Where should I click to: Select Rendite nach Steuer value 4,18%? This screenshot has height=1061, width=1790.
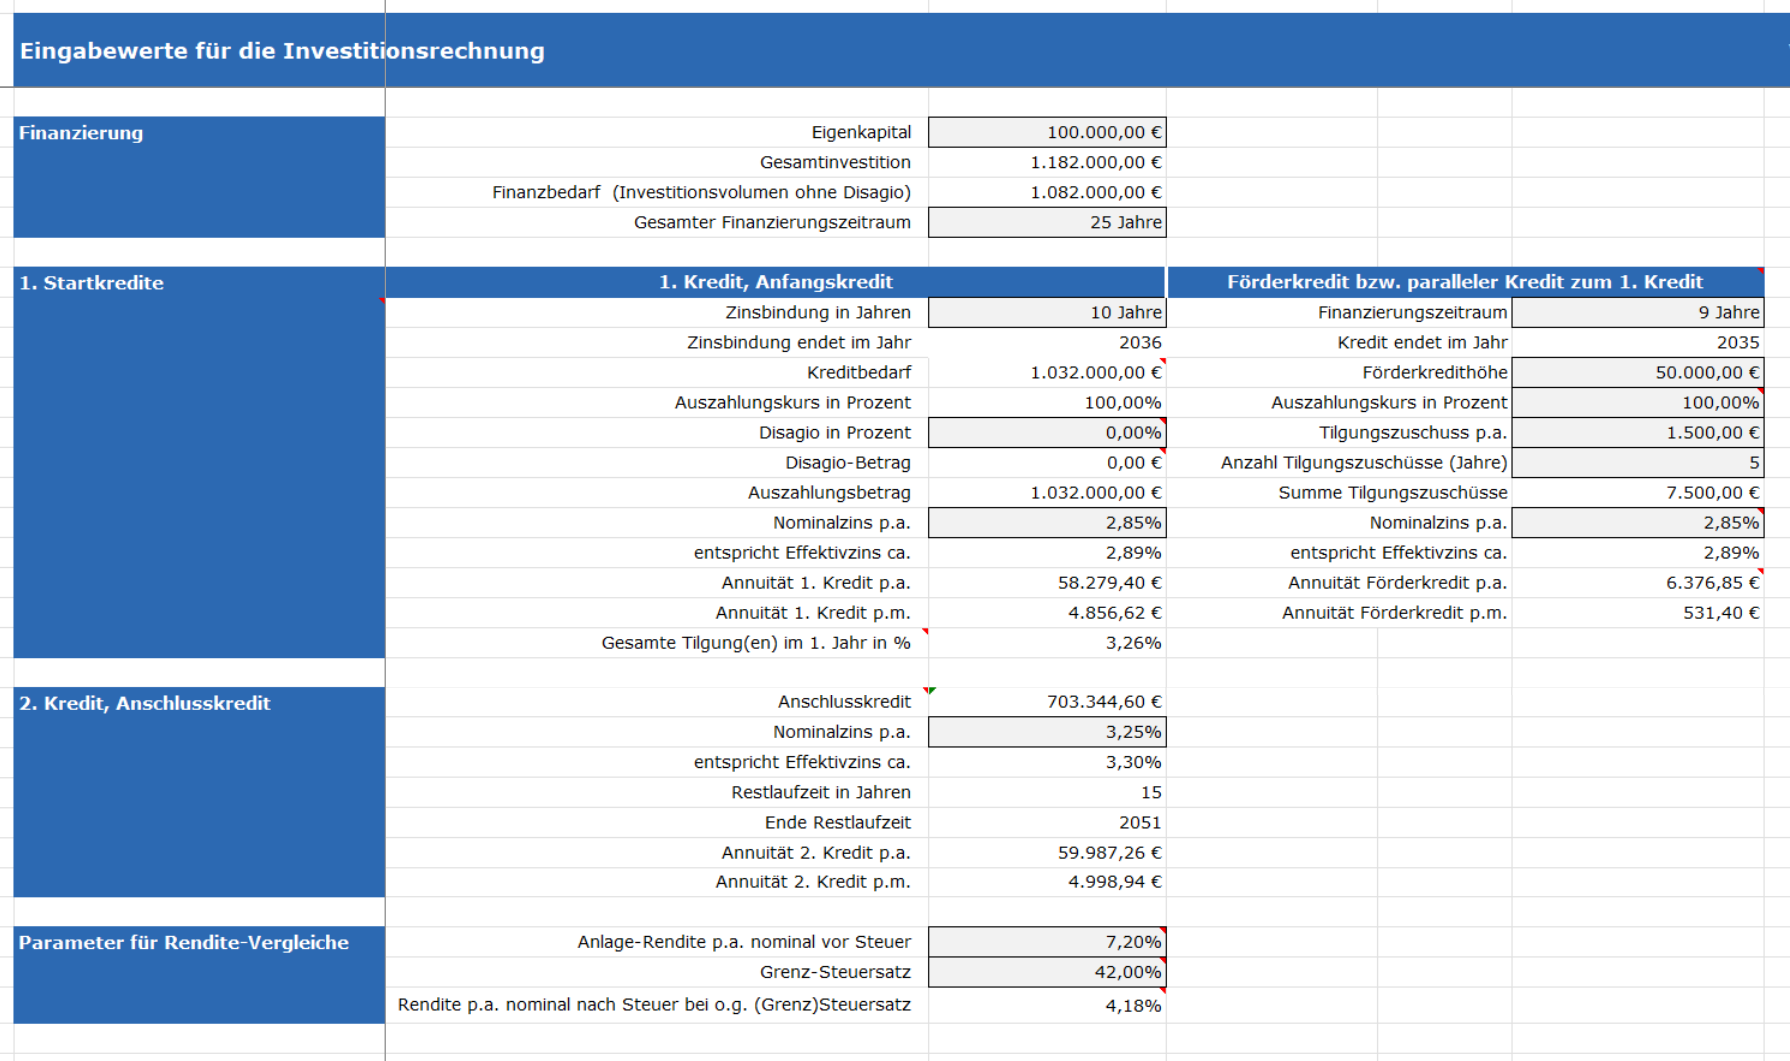click(x=1133, y=1005)
